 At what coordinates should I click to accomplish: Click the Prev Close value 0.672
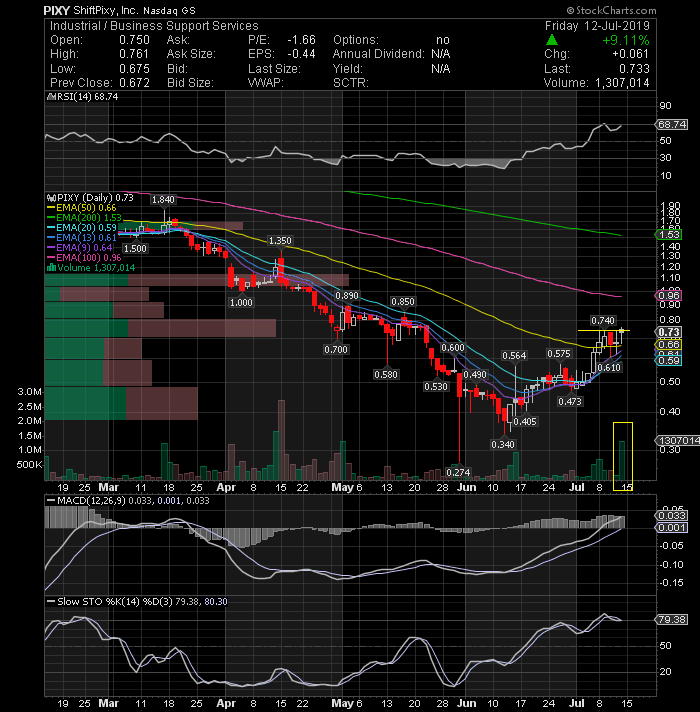(x=134, y=83)
